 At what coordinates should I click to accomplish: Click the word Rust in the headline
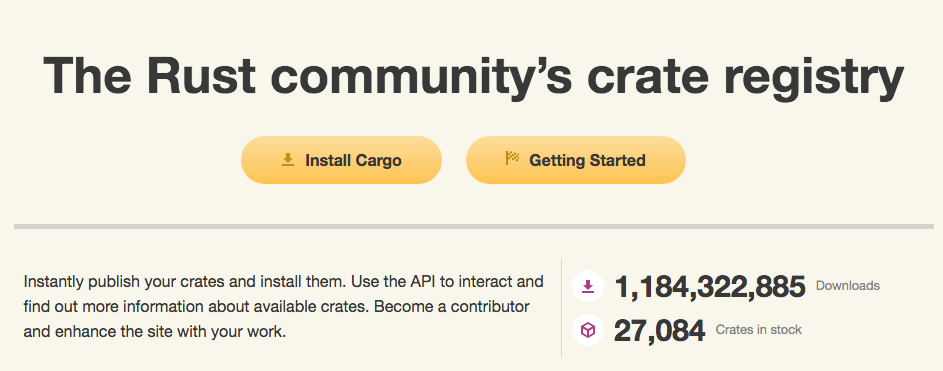201,75
